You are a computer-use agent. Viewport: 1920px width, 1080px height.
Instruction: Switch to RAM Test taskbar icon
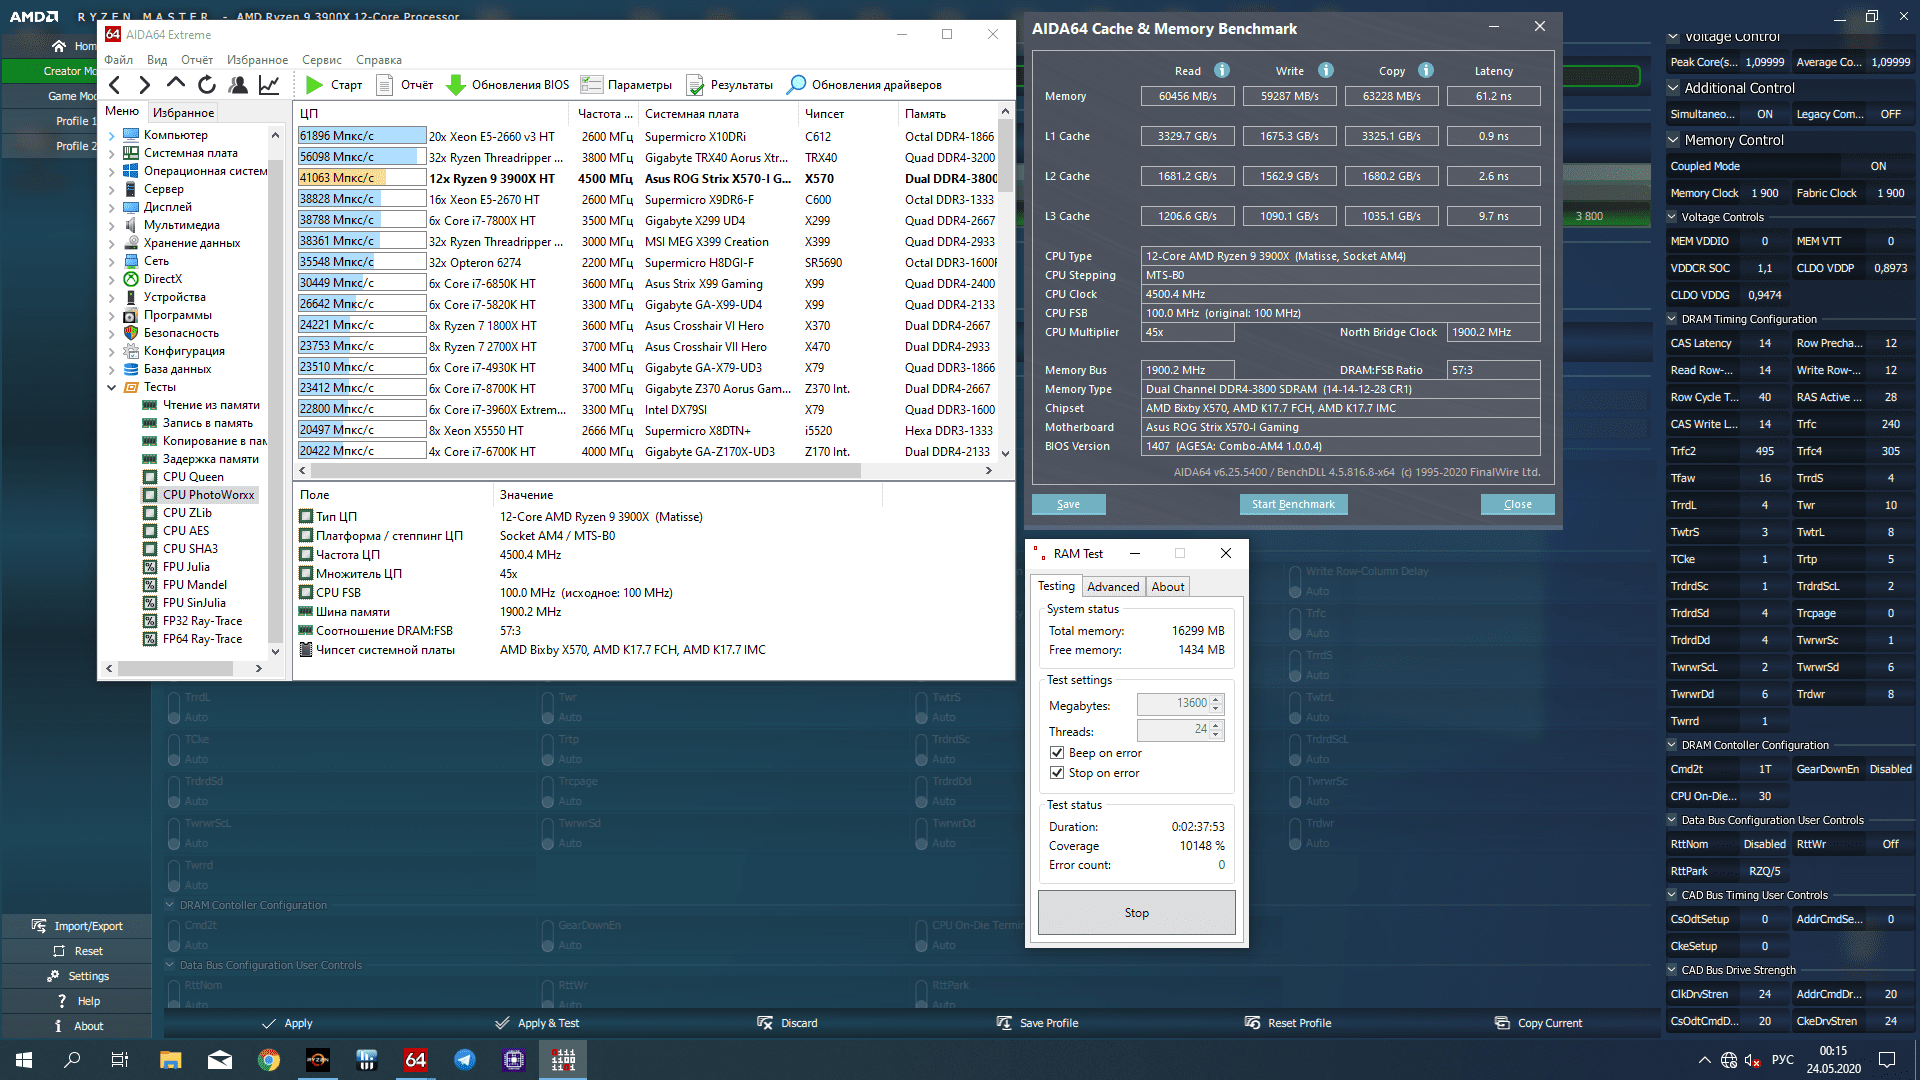563,1060
